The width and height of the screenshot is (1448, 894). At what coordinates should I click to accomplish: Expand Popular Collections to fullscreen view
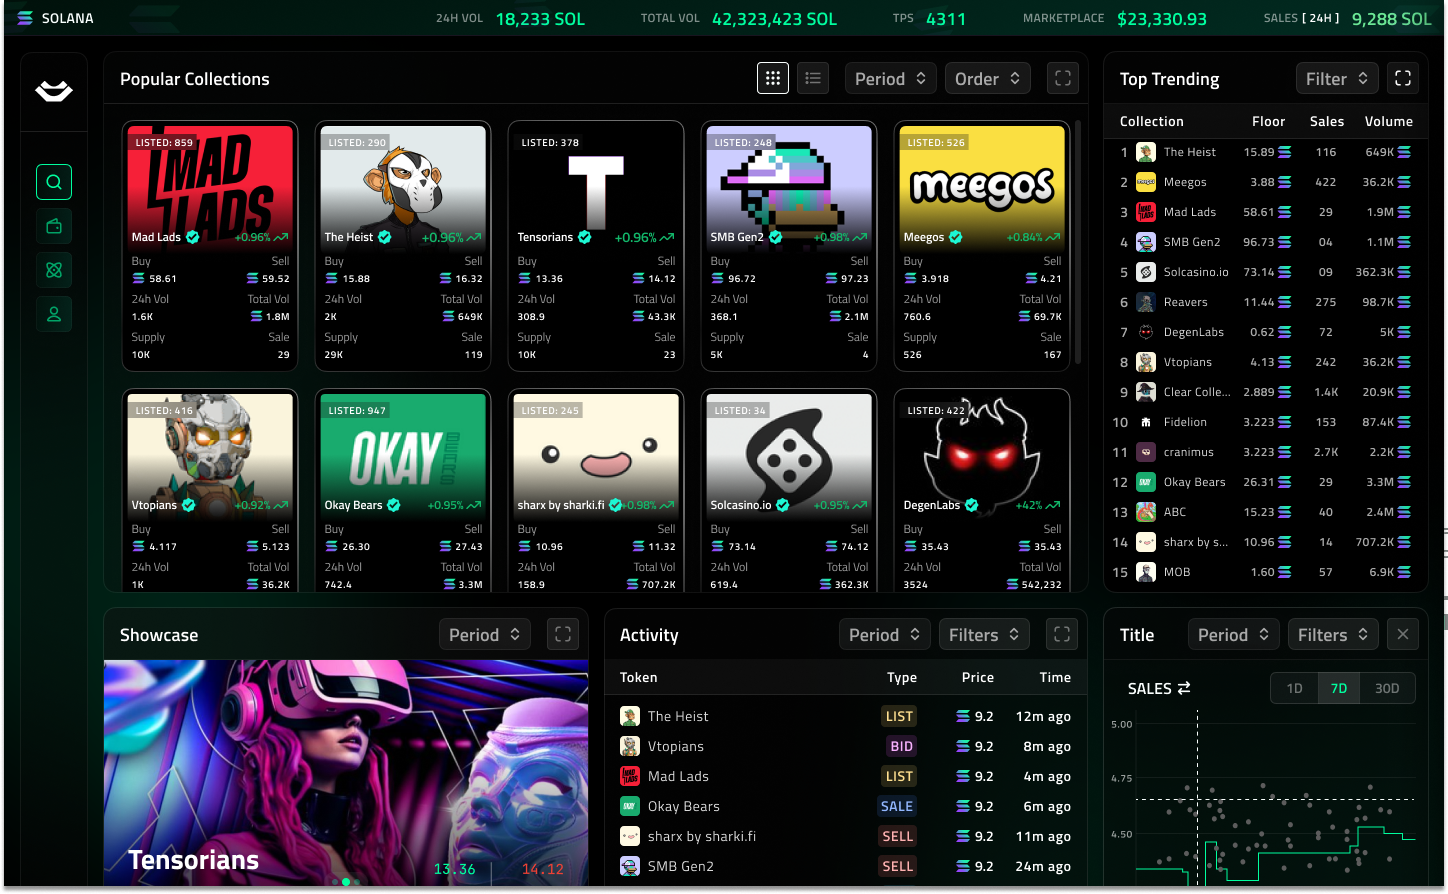coord(1062,78)
